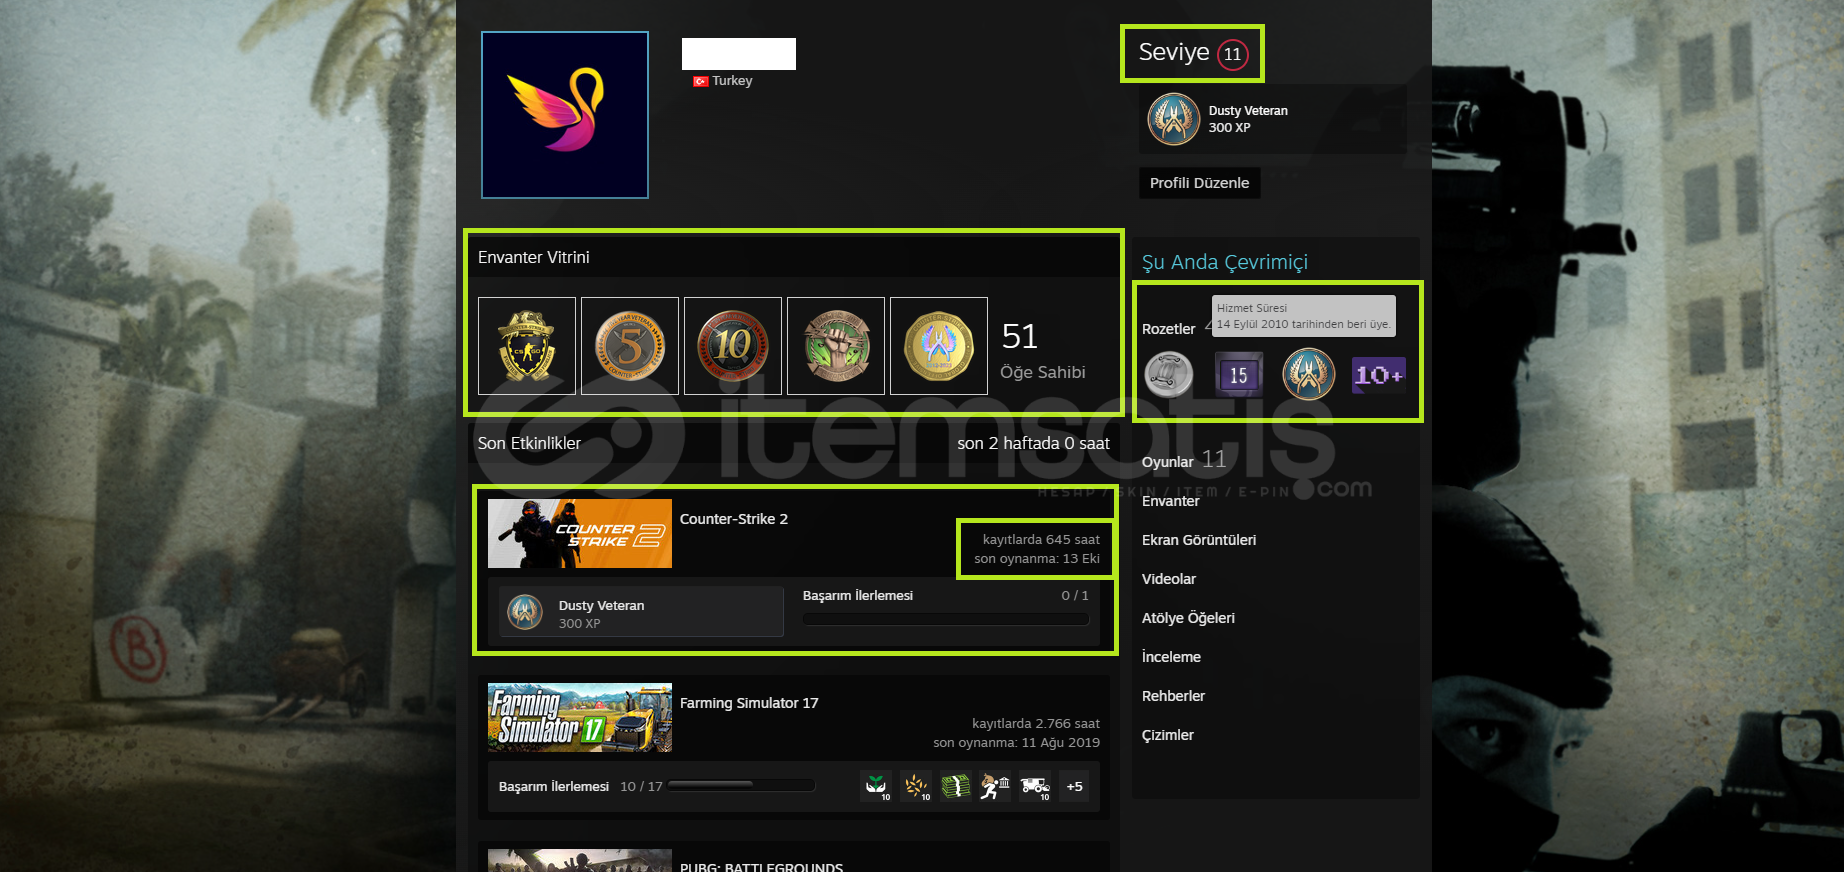
Task: Open the gold 2012-2023 Counter-Strike coin
Action: point(939,346)
